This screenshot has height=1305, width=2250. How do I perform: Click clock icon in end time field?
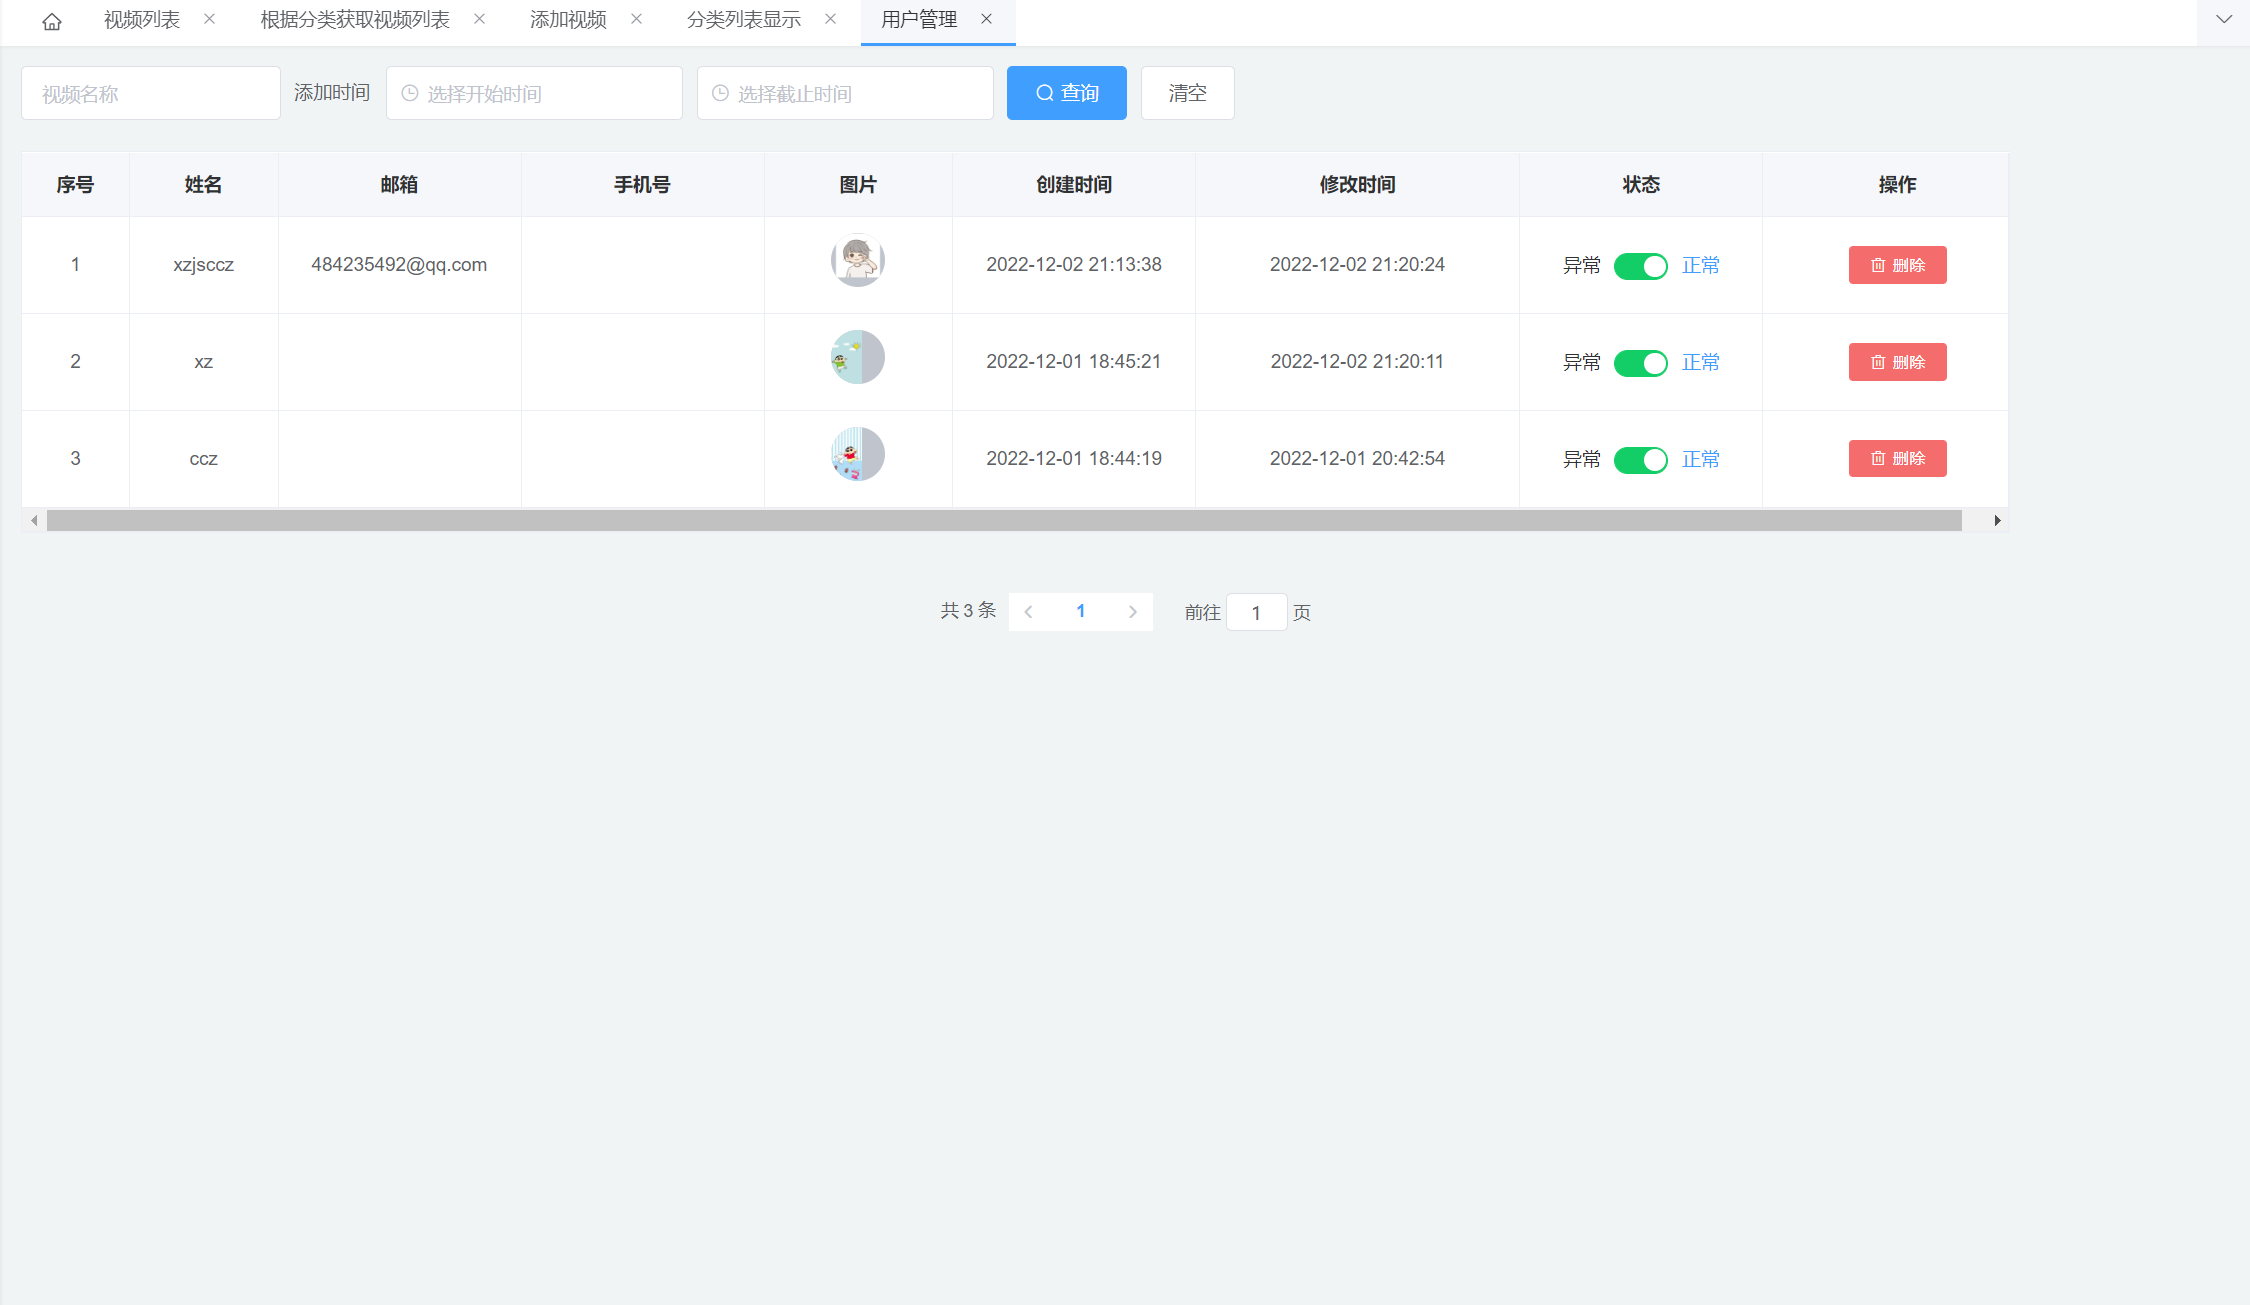point(720,93)
